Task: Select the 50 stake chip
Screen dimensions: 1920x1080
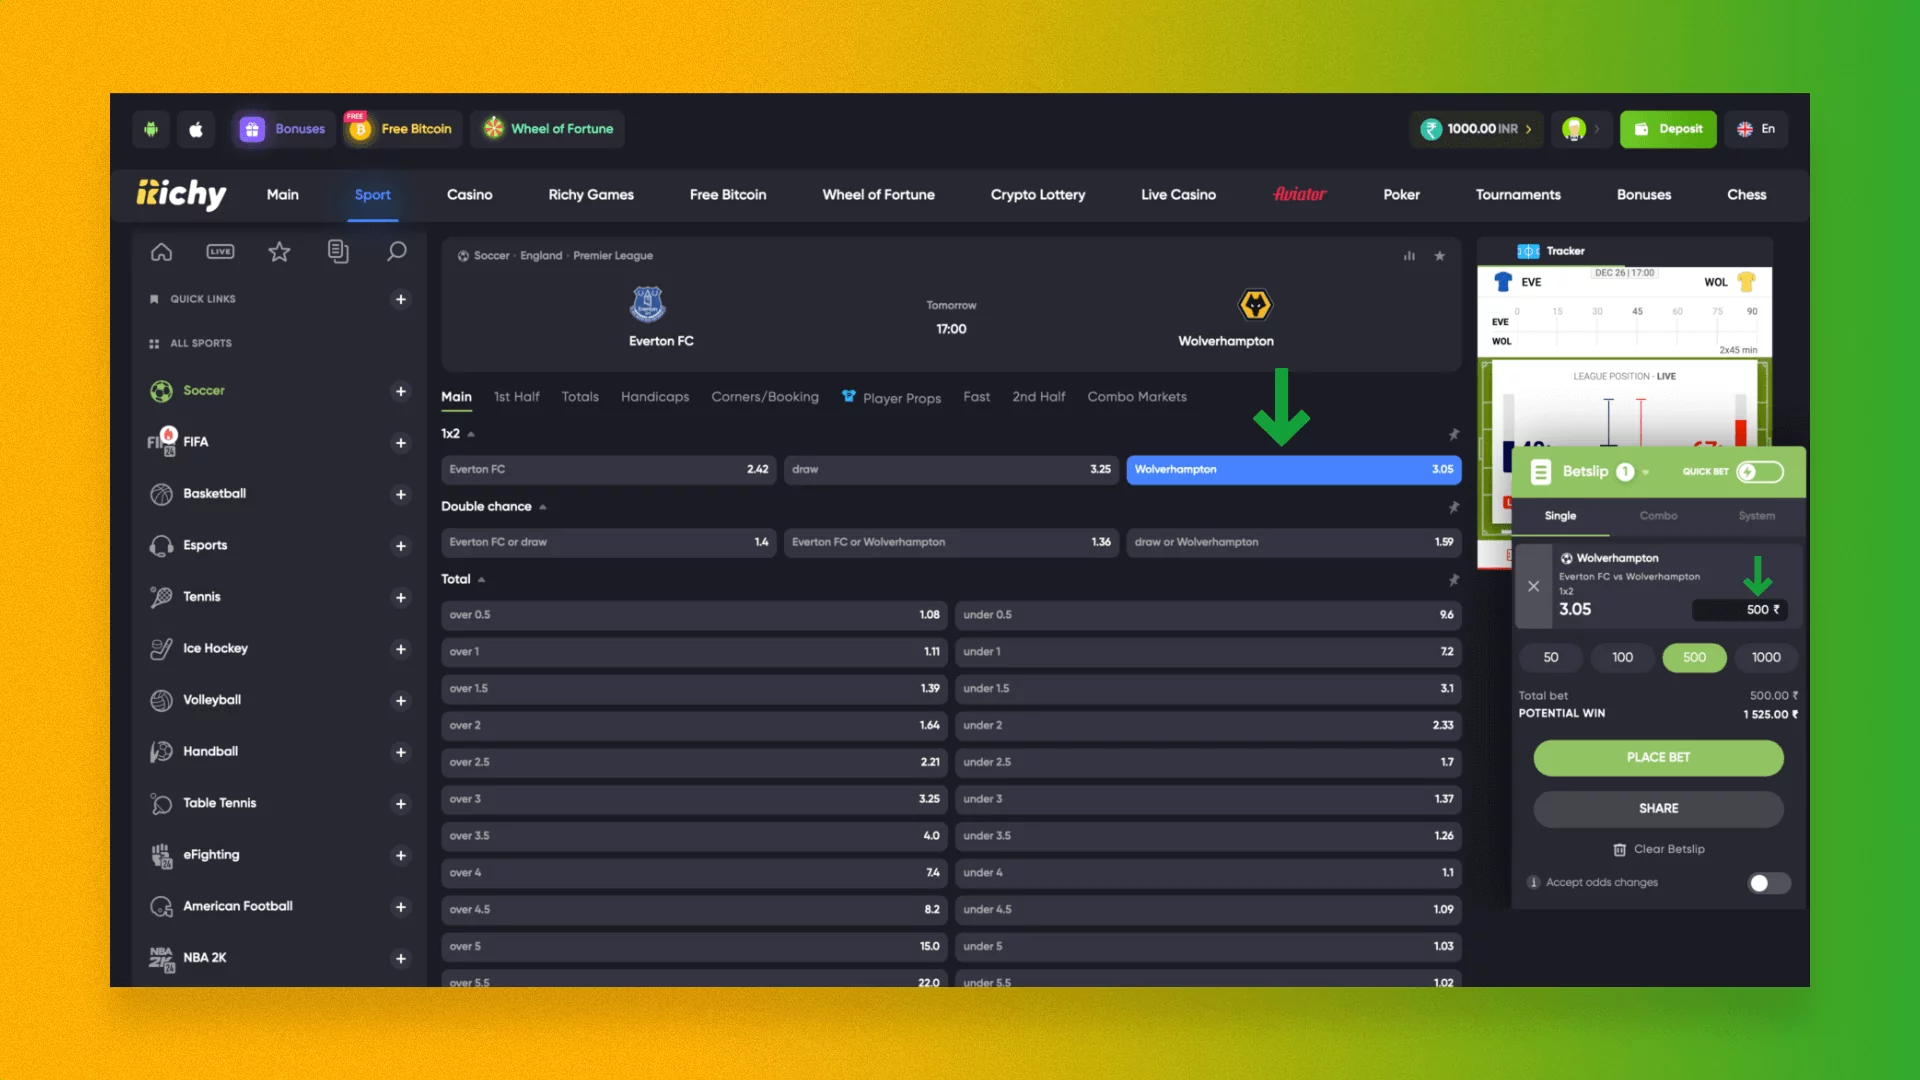Action: (1550, 658)
